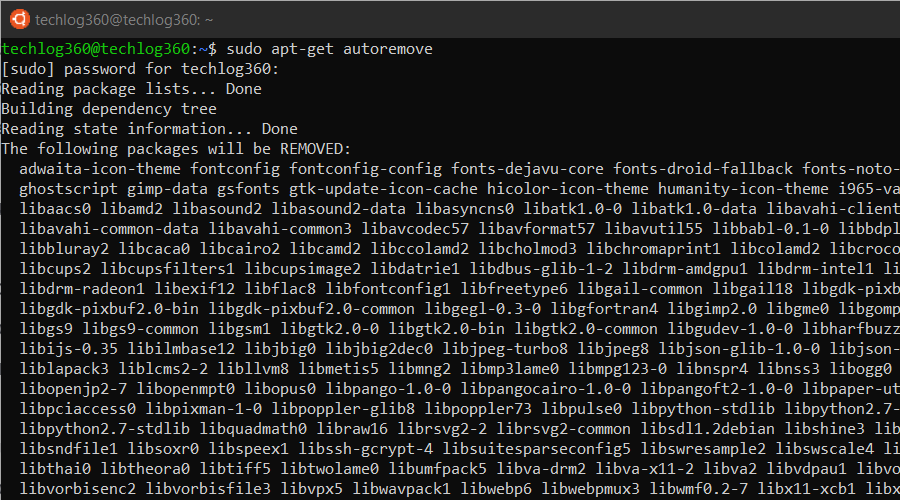
Task: Click the package name 'liblapack3'
Action: point(64,369)
